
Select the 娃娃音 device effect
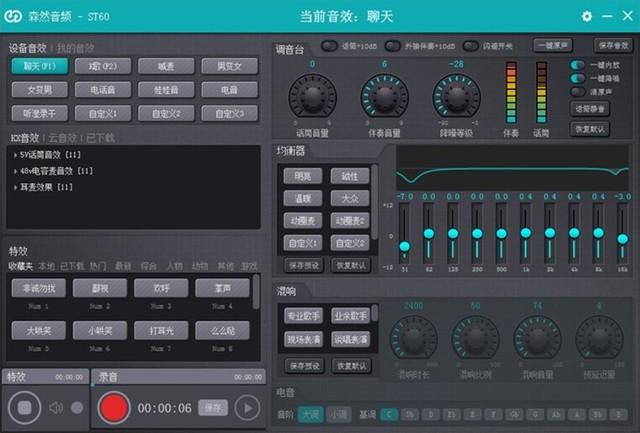point(166,90)
